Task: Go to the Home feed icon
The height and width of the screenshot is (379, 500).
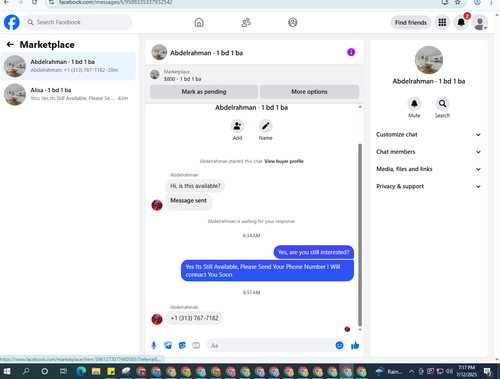Action: click(199, 22)
